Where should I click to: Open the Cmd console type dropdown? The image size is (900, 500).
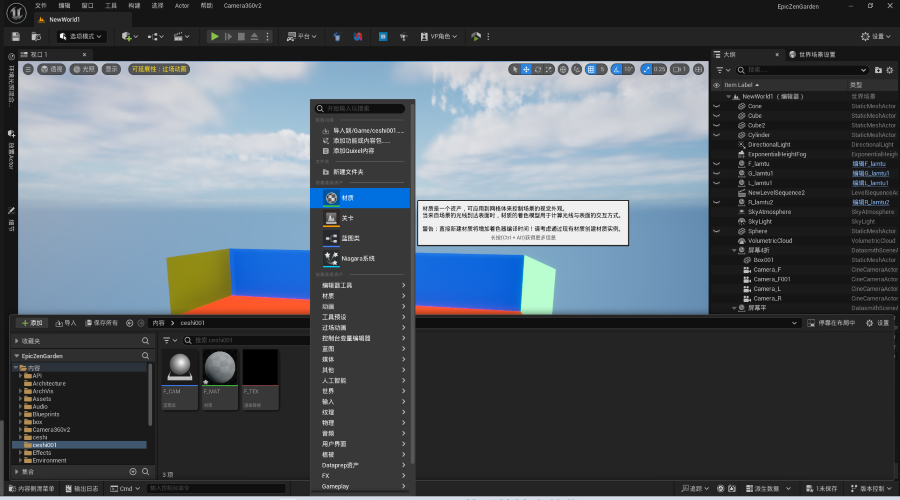(125, 489)
